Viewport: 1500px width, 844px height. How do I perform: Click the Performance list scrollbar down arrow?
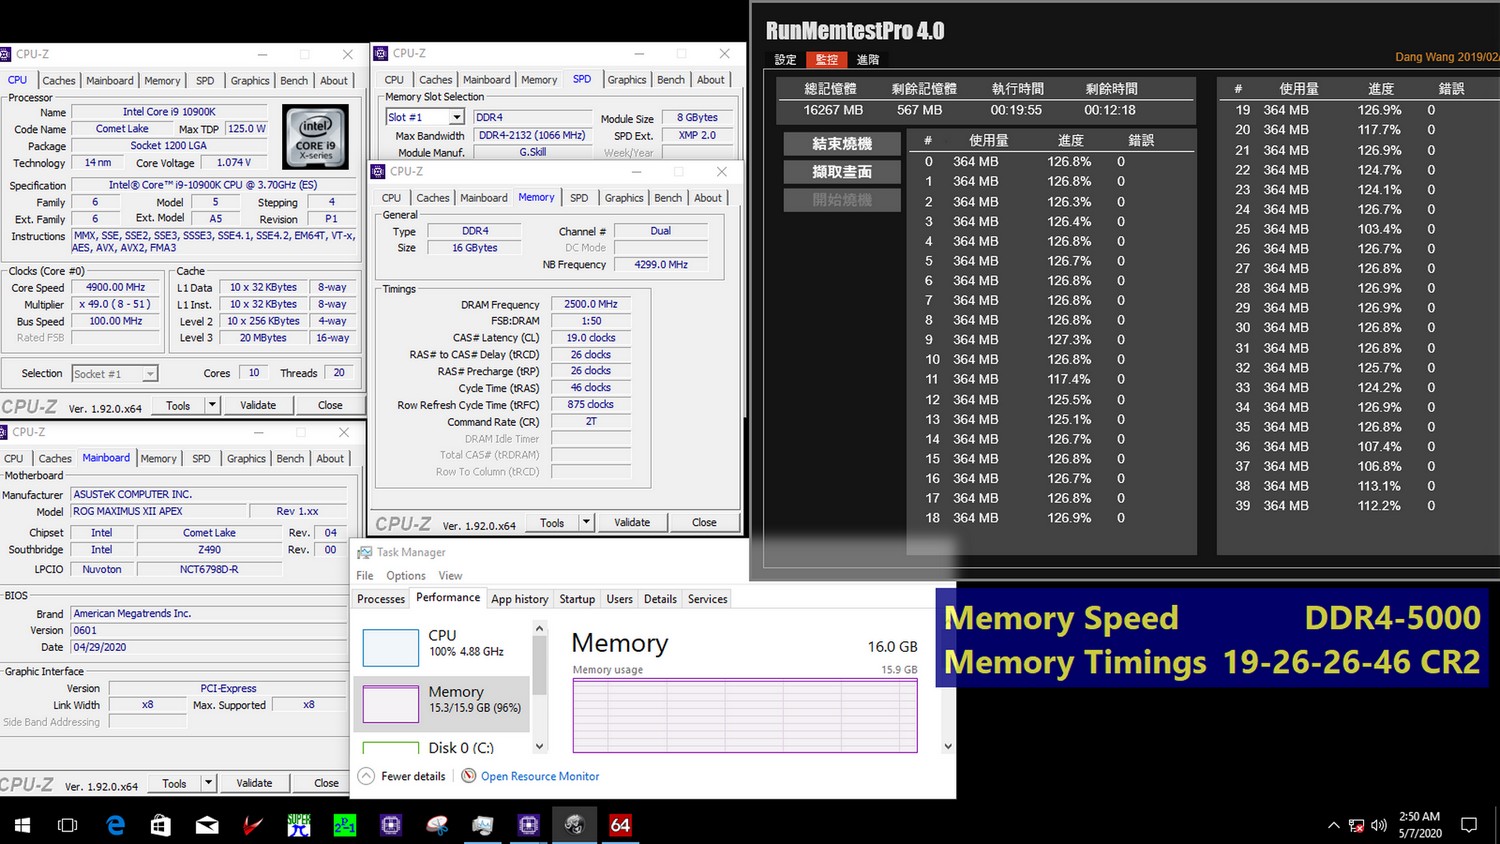[x=540, y=746]
